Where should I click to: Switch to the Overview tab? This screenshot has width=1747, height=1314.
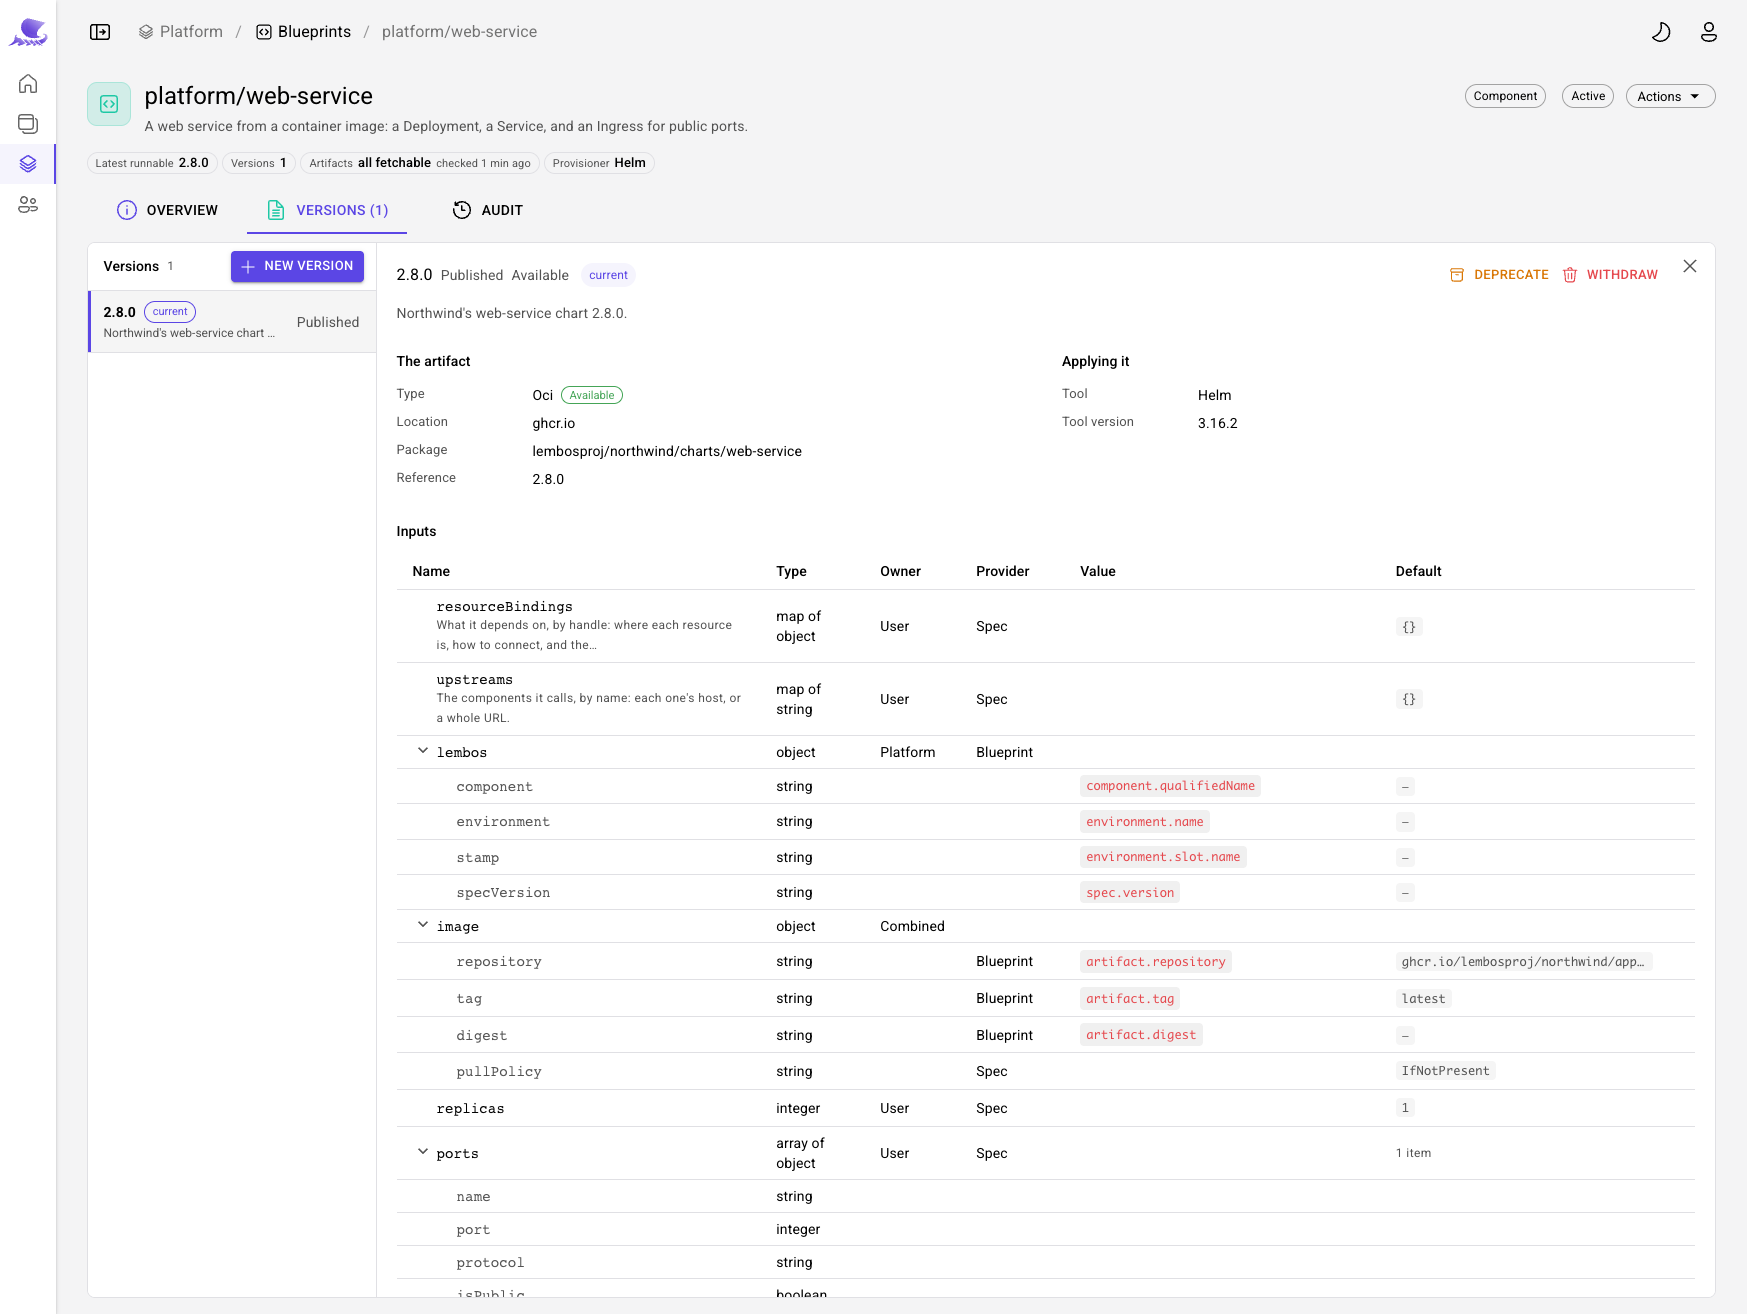(167, 210)
